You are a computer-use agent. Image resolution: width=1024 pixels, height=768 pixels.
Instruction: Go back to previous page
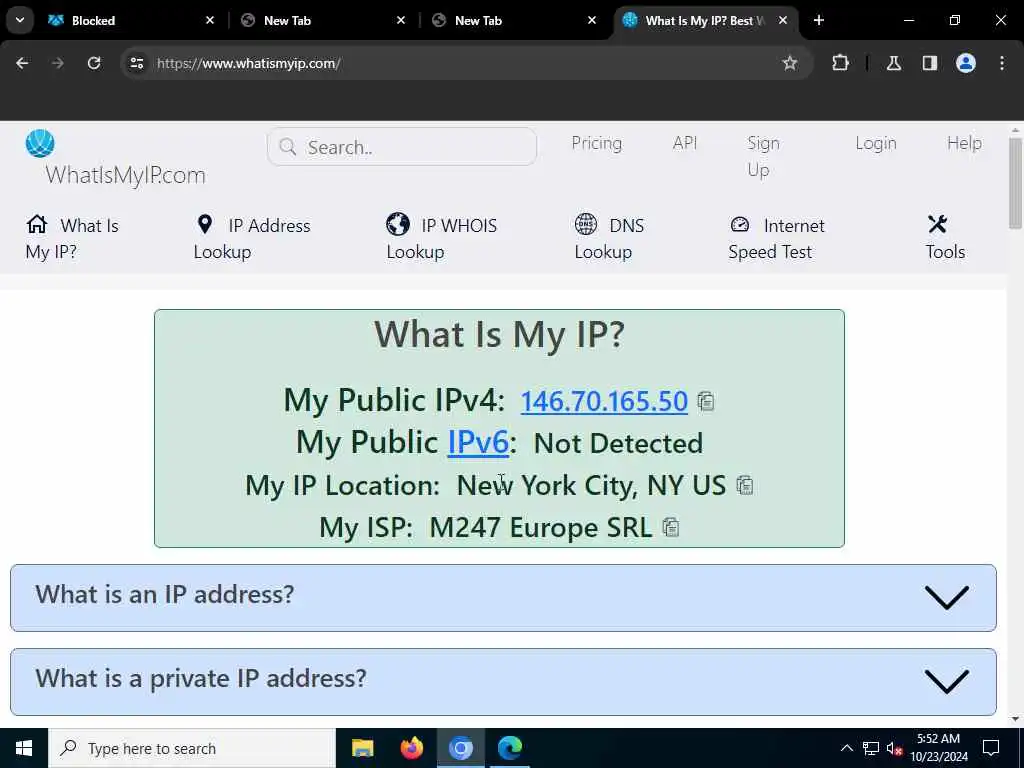22,63
